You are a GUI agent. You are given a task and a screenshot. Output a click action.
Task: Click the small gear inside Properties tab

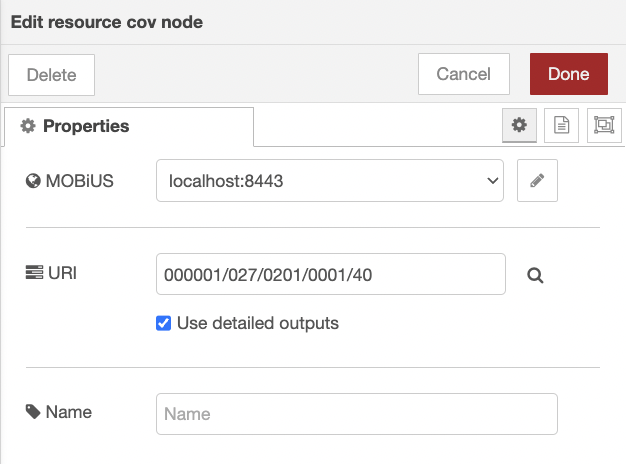tap(28, 126)
